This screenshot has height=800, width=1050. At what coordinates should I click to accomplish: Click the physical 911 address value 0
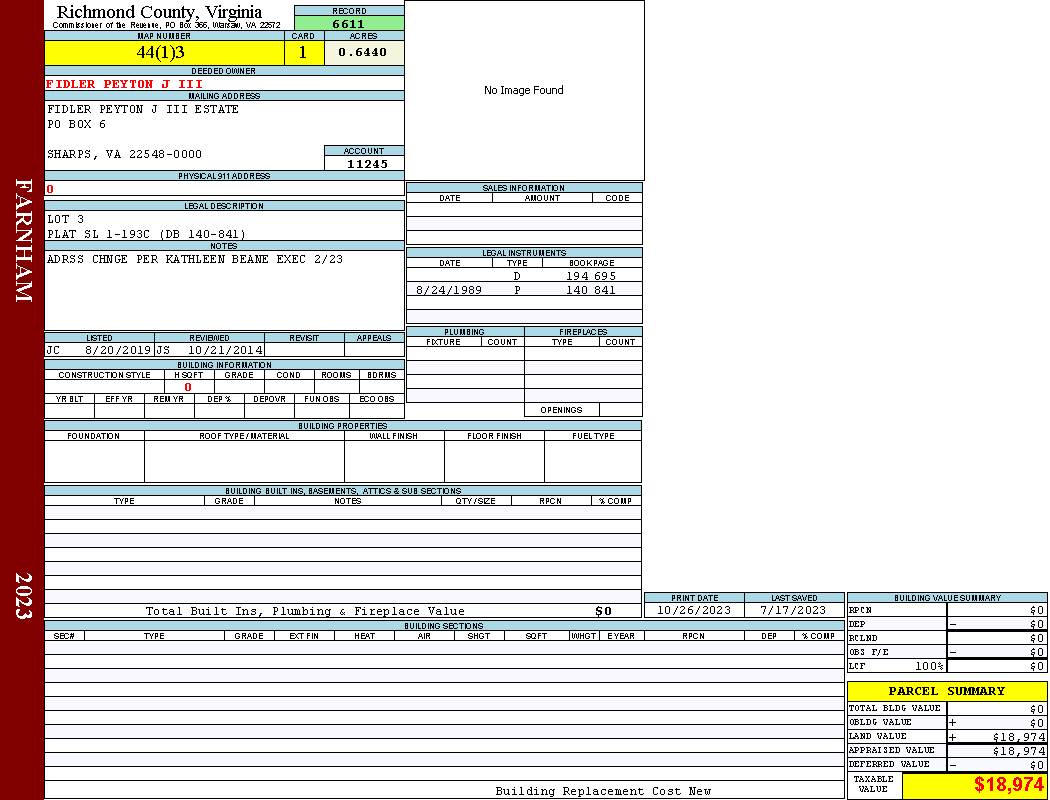[50, 189]
